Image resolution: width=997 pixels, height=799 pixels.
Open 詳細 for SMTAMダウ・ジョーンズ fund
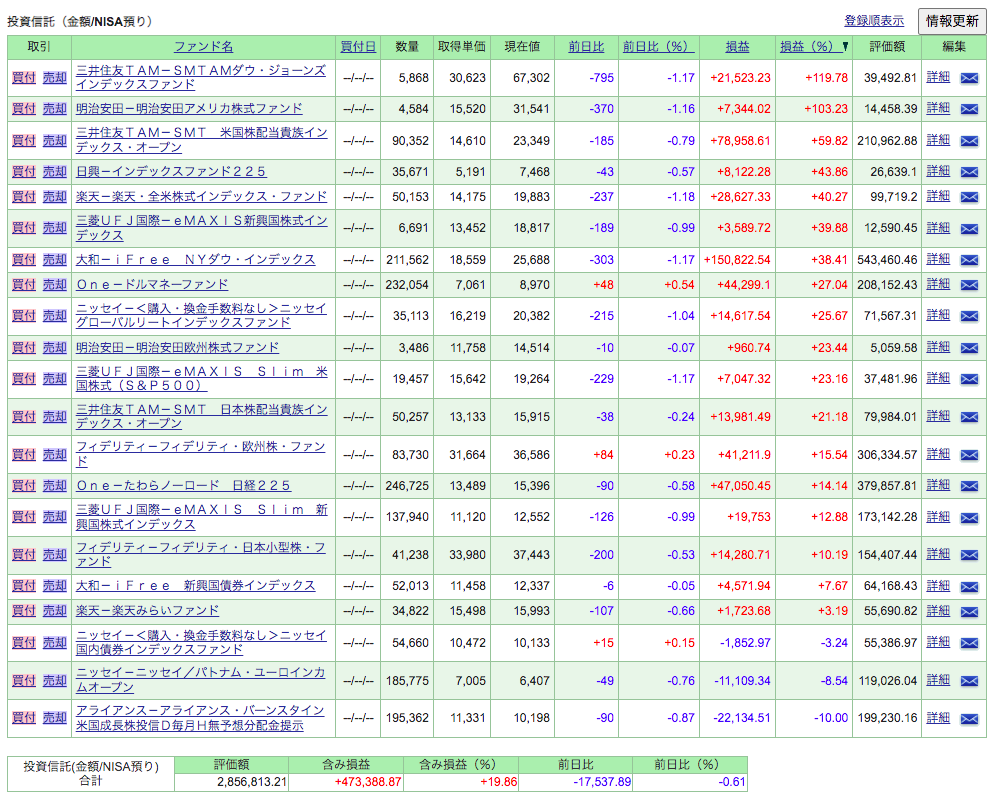point(938,77)
